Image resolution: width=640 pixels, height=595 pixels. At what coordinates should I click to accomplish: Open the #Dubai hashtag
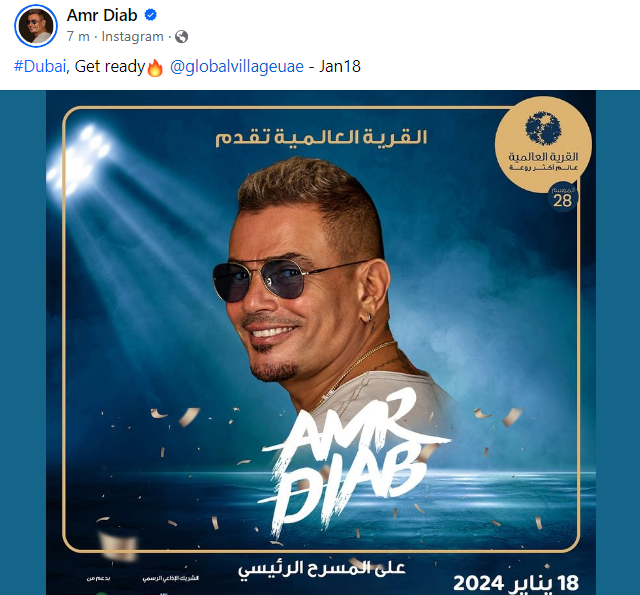click(x=40, y=67)
